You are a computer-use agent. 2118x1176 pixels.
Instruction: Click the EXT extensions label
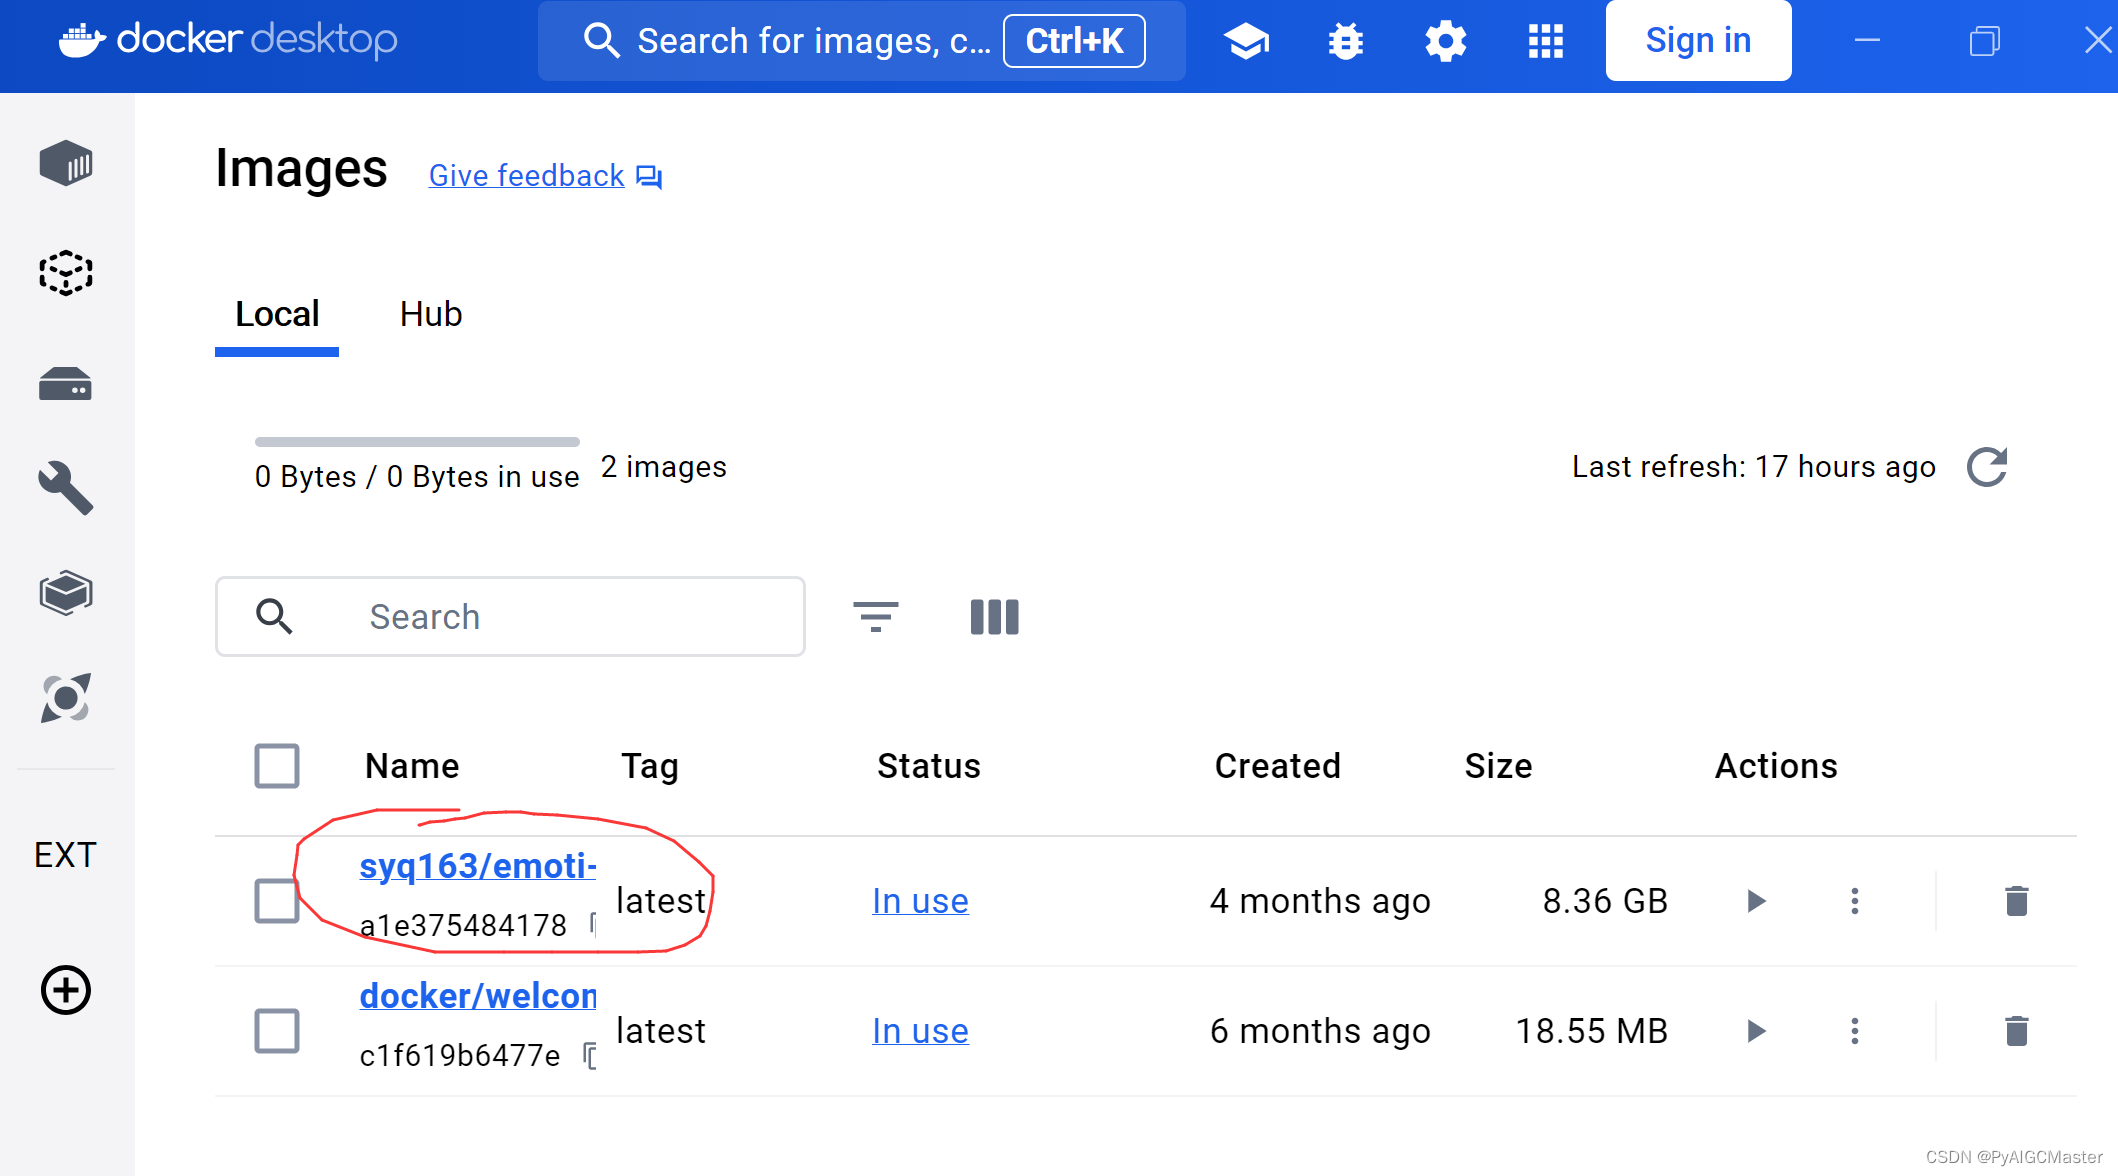coord(66,855)
